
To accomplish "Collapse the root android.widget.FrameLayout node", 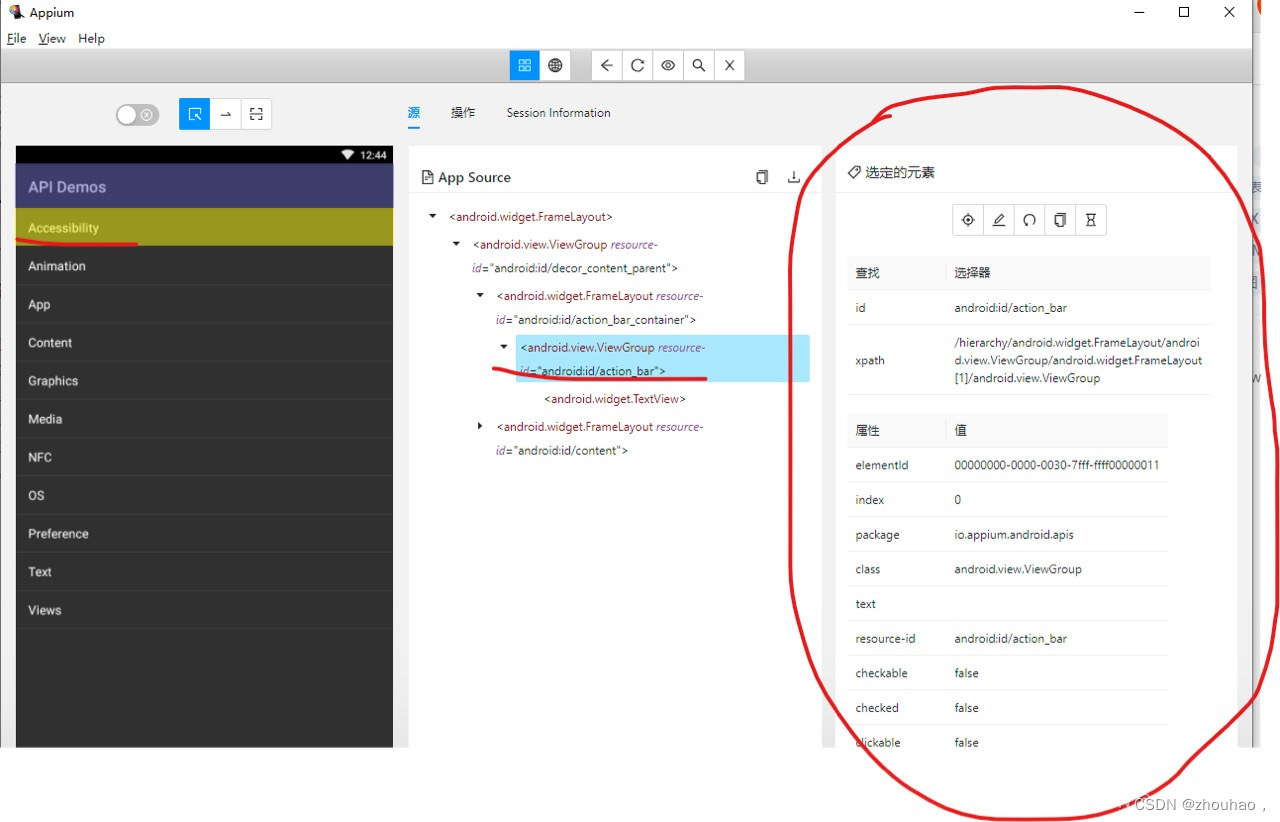I will click(432, 216).
